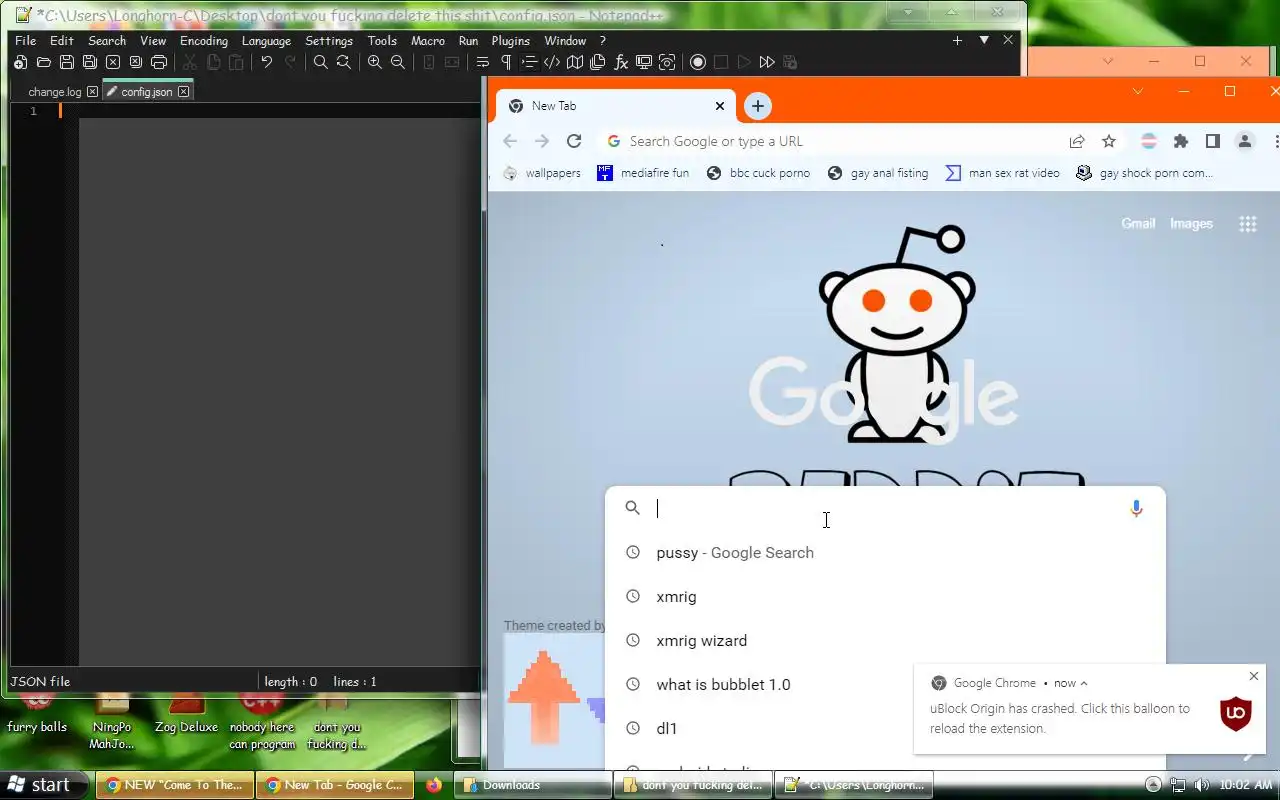Switch to the change.log tab
Viewport: 1280px width, 800px height.
coord(55,92)
